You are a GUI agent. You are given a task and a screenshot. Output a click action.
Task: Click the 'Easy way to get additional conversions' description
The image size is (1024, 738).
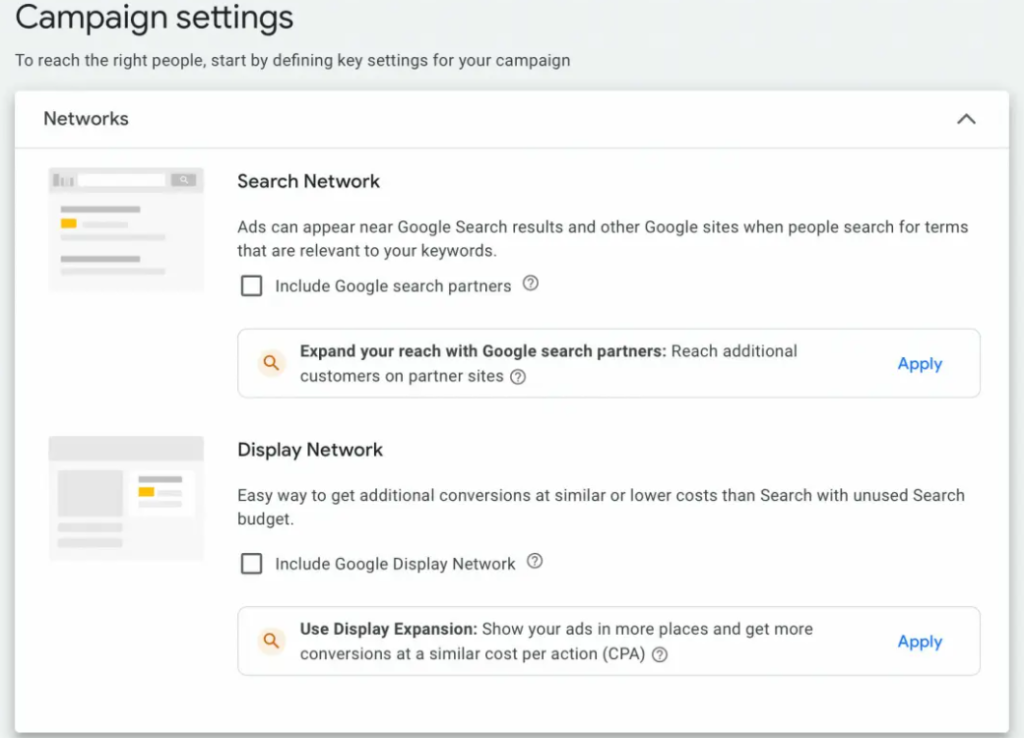pos(601,507)
